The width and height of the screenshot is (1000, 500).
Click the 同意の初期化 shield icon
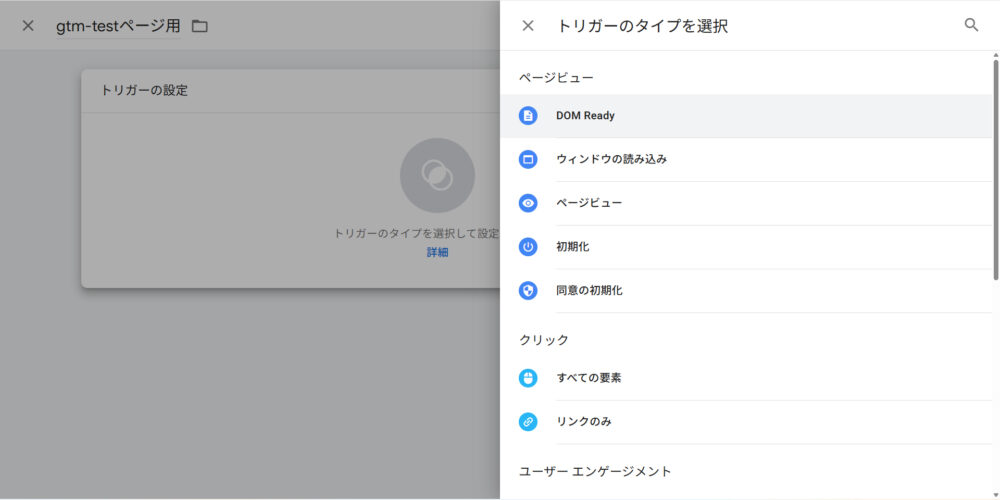[528, 290]
